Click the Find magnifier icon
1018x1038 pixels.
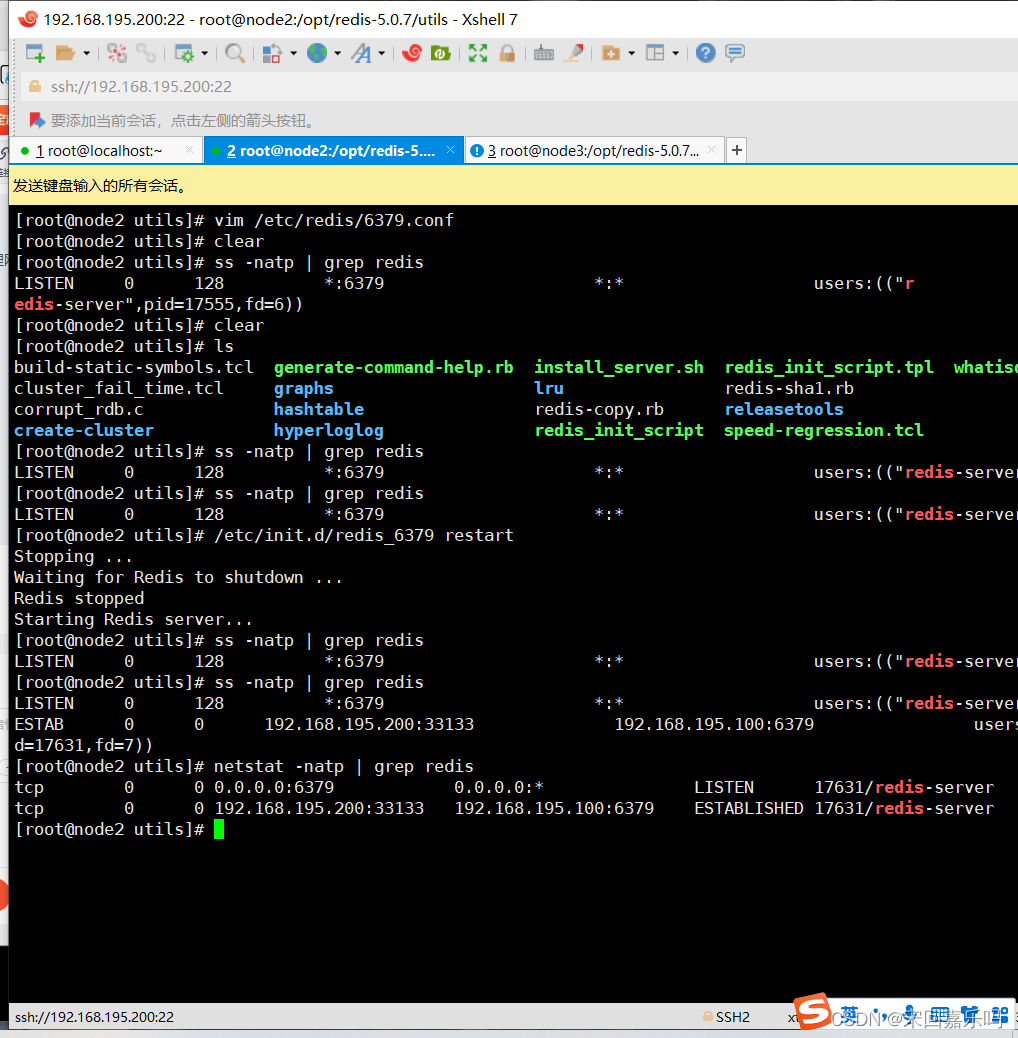click(x=235, y=53)
